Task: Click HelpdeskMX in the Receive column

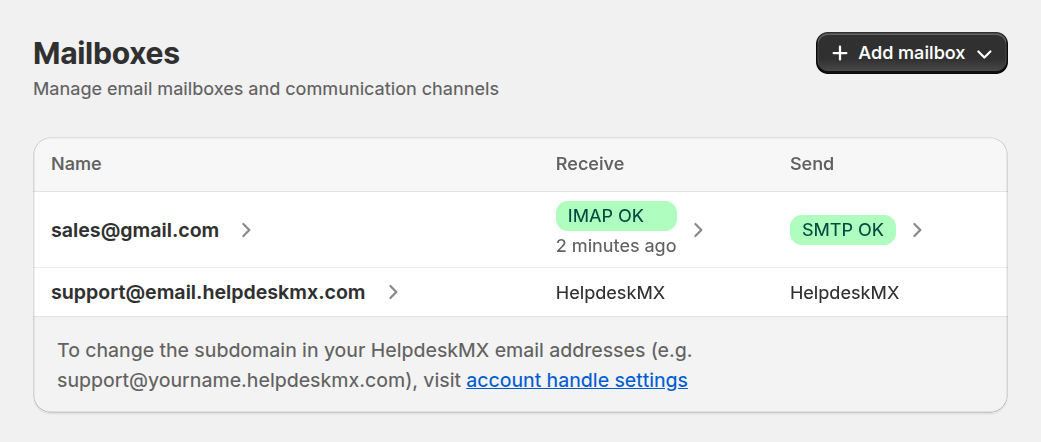Action: (x=610, y=293)
